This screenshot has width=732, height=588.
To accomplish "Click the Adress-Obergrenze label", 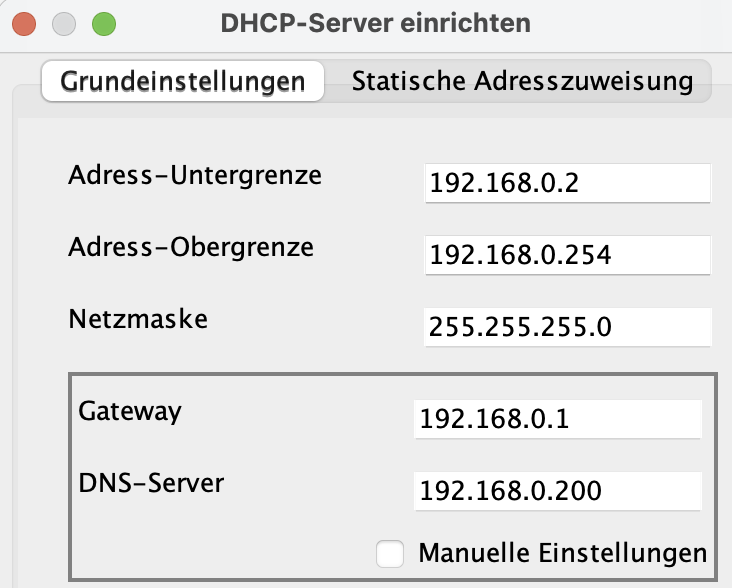I will pos(191,246).
